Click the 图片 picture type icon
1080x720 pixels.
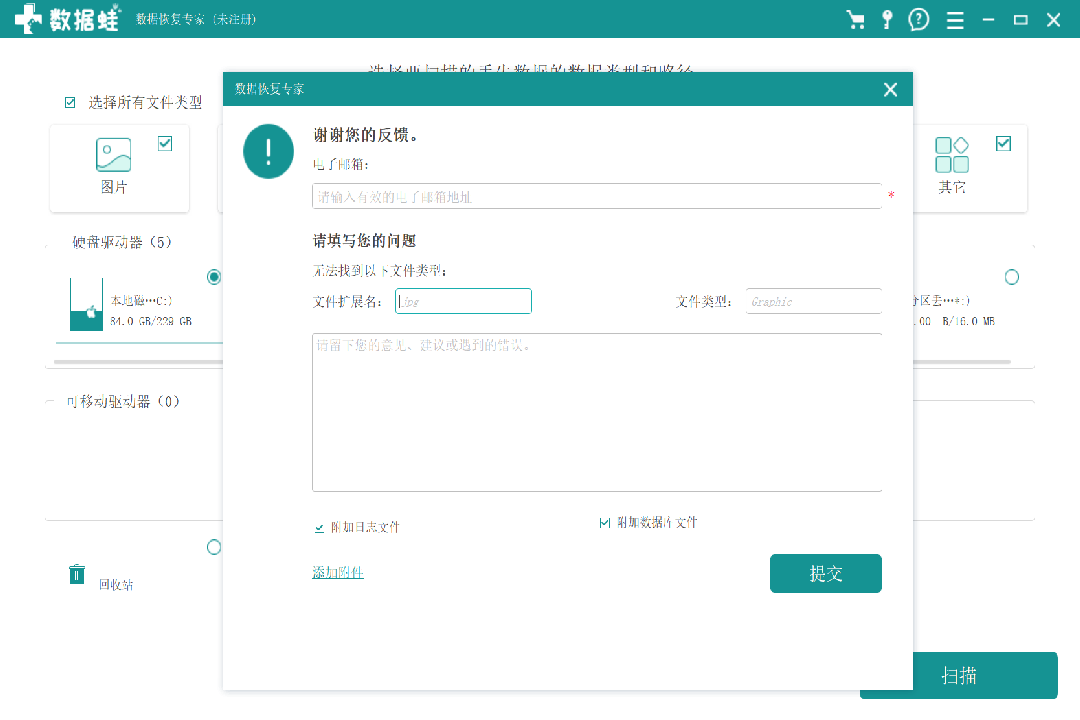(x=113, y=155)
